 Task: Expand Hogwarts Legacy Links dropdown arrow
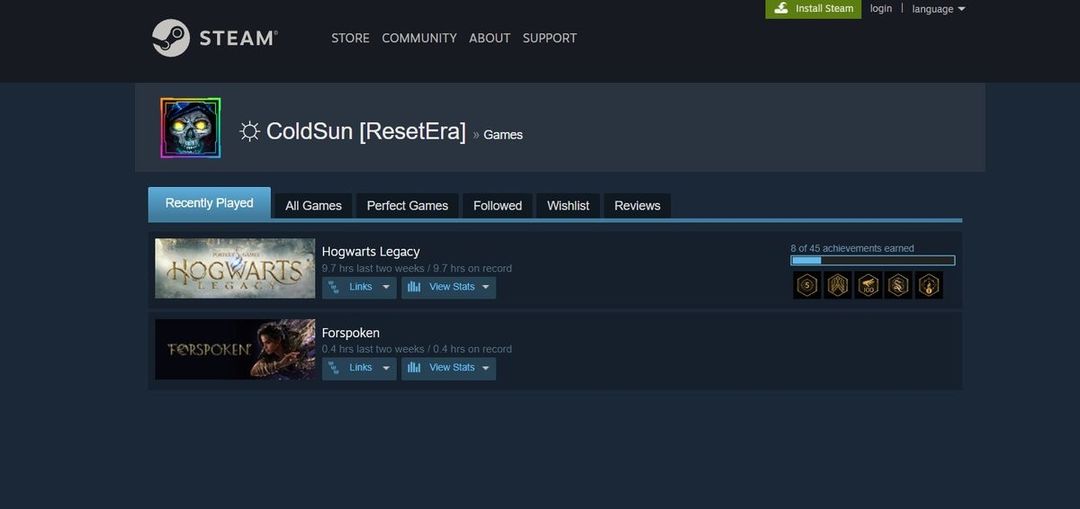(386, 287)
